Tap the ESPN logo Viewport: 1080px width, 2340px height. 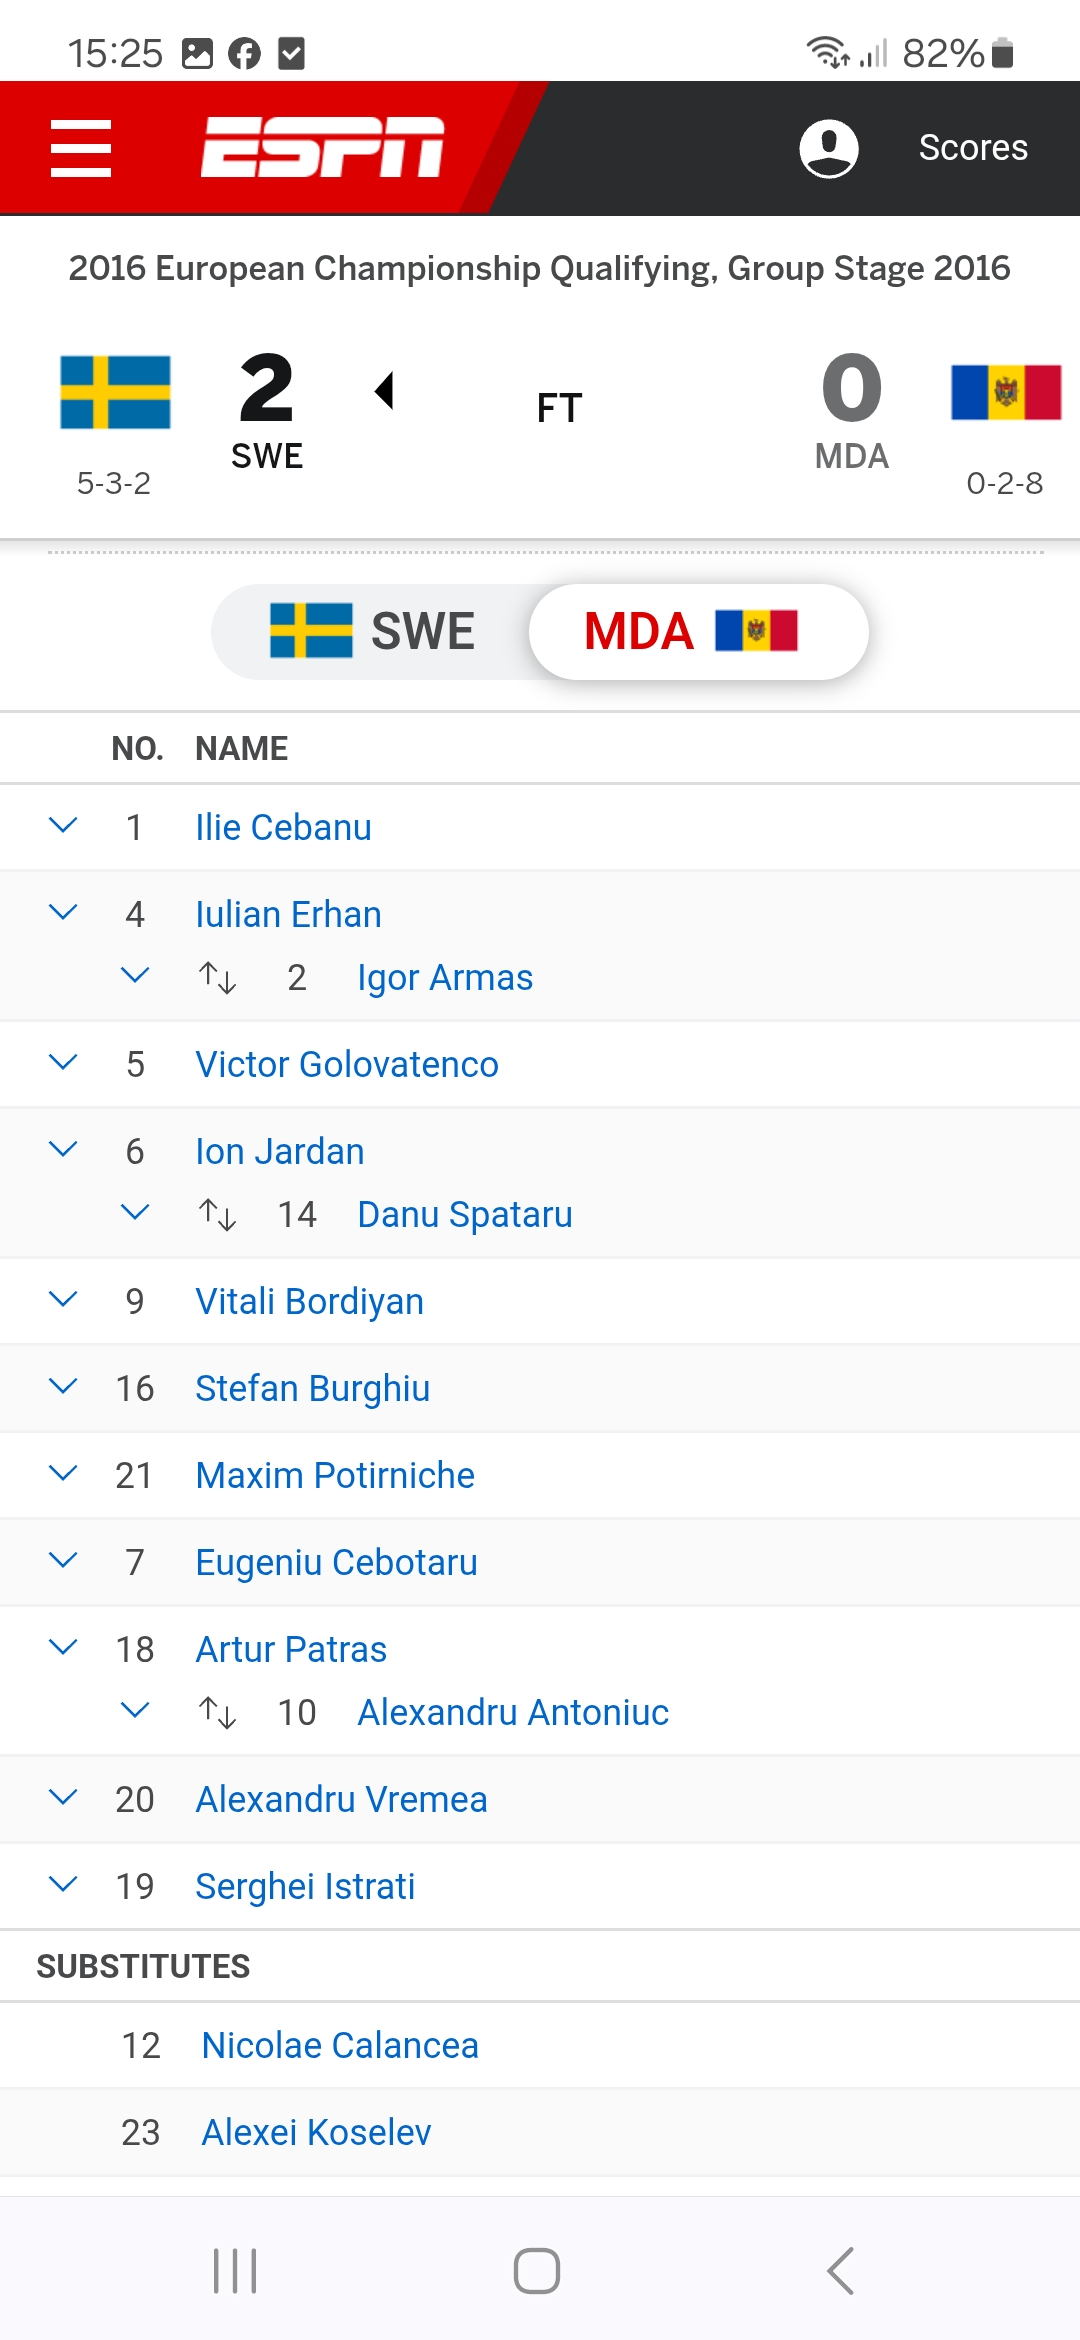point(322,147)
